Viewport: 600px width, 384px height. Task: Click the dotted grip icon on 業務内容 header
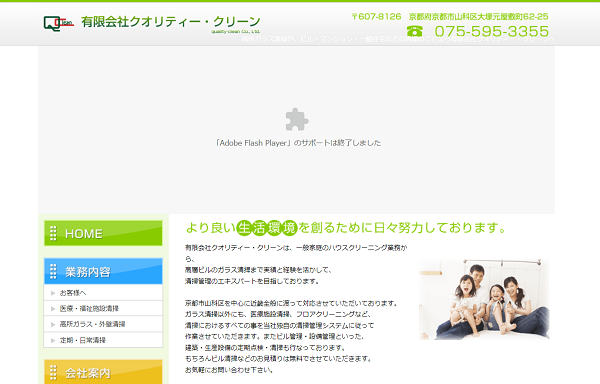tap(53, 271)
